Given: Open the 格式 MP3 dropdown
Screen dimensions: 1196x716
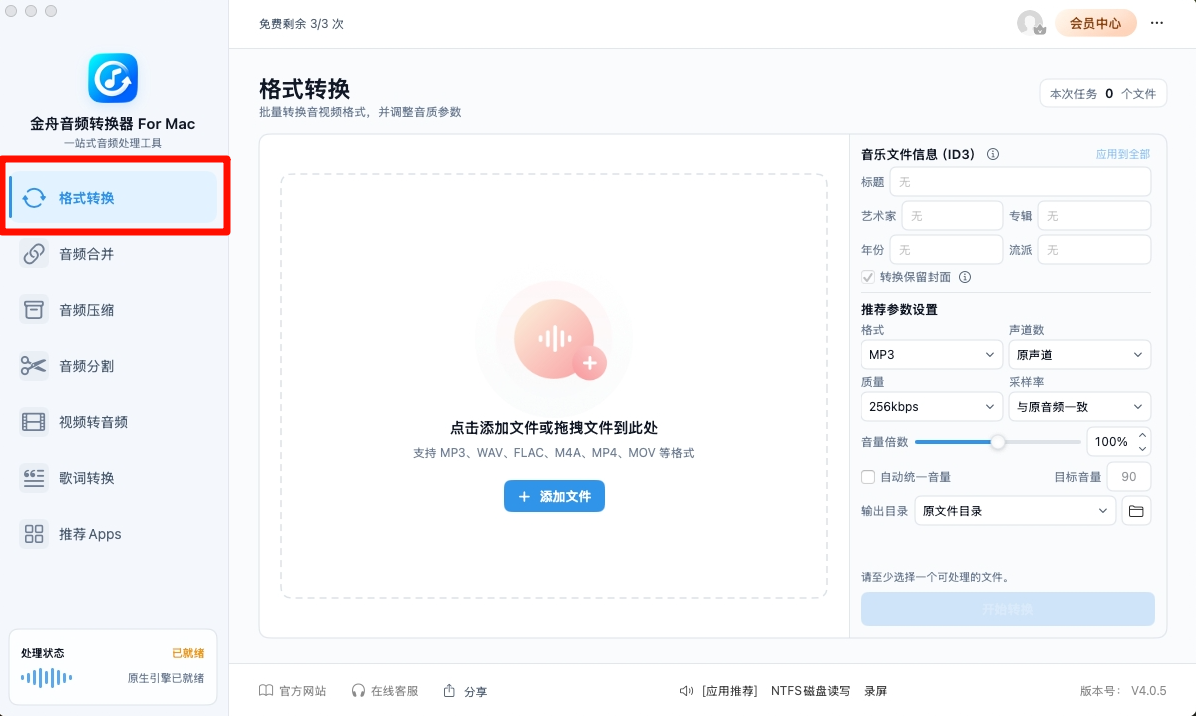Looking at the screenshot, I should [x=931, y=355].
